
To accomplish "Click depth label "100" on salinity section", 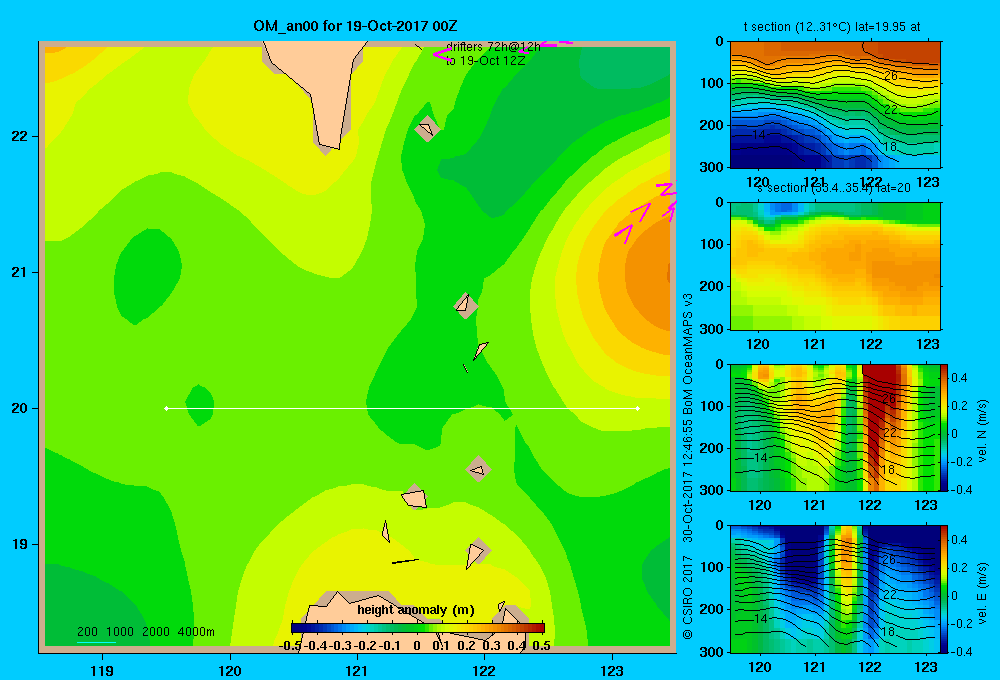I will point(714,244).
